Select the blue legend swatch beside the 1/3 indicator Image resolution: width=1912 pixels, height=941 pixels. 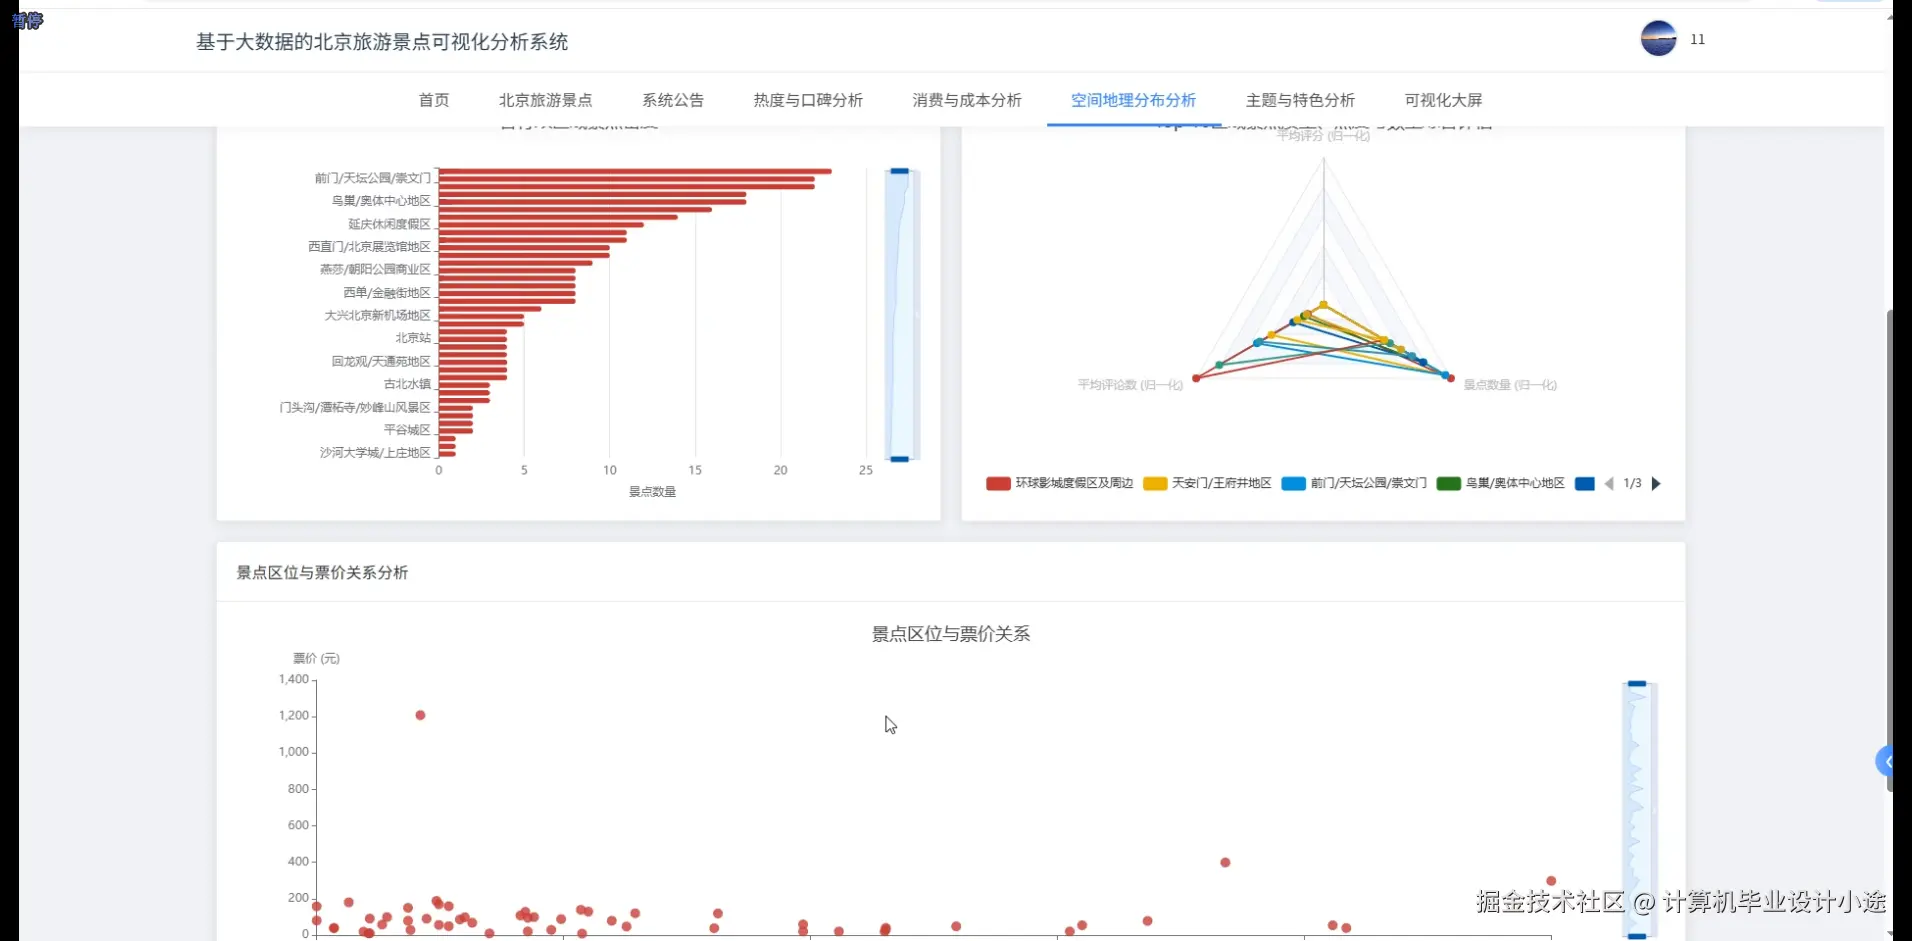tap(1586, 483)
